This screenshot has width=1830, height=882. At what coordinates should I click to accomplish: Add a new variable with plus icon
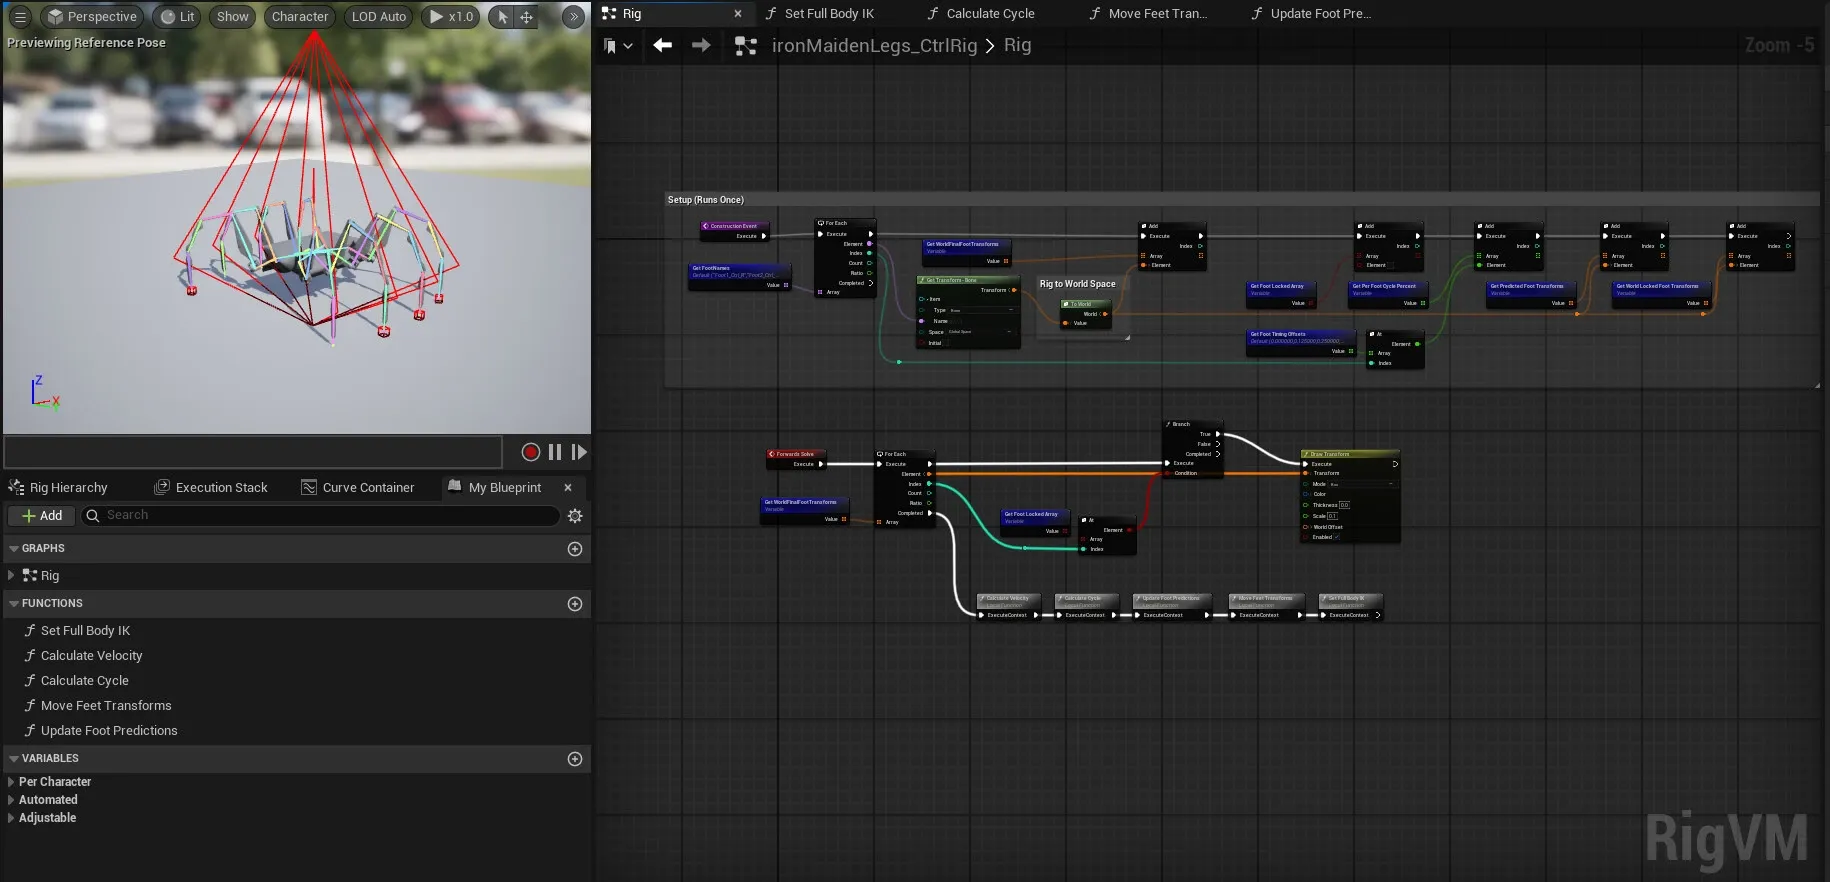coord(575,759)
